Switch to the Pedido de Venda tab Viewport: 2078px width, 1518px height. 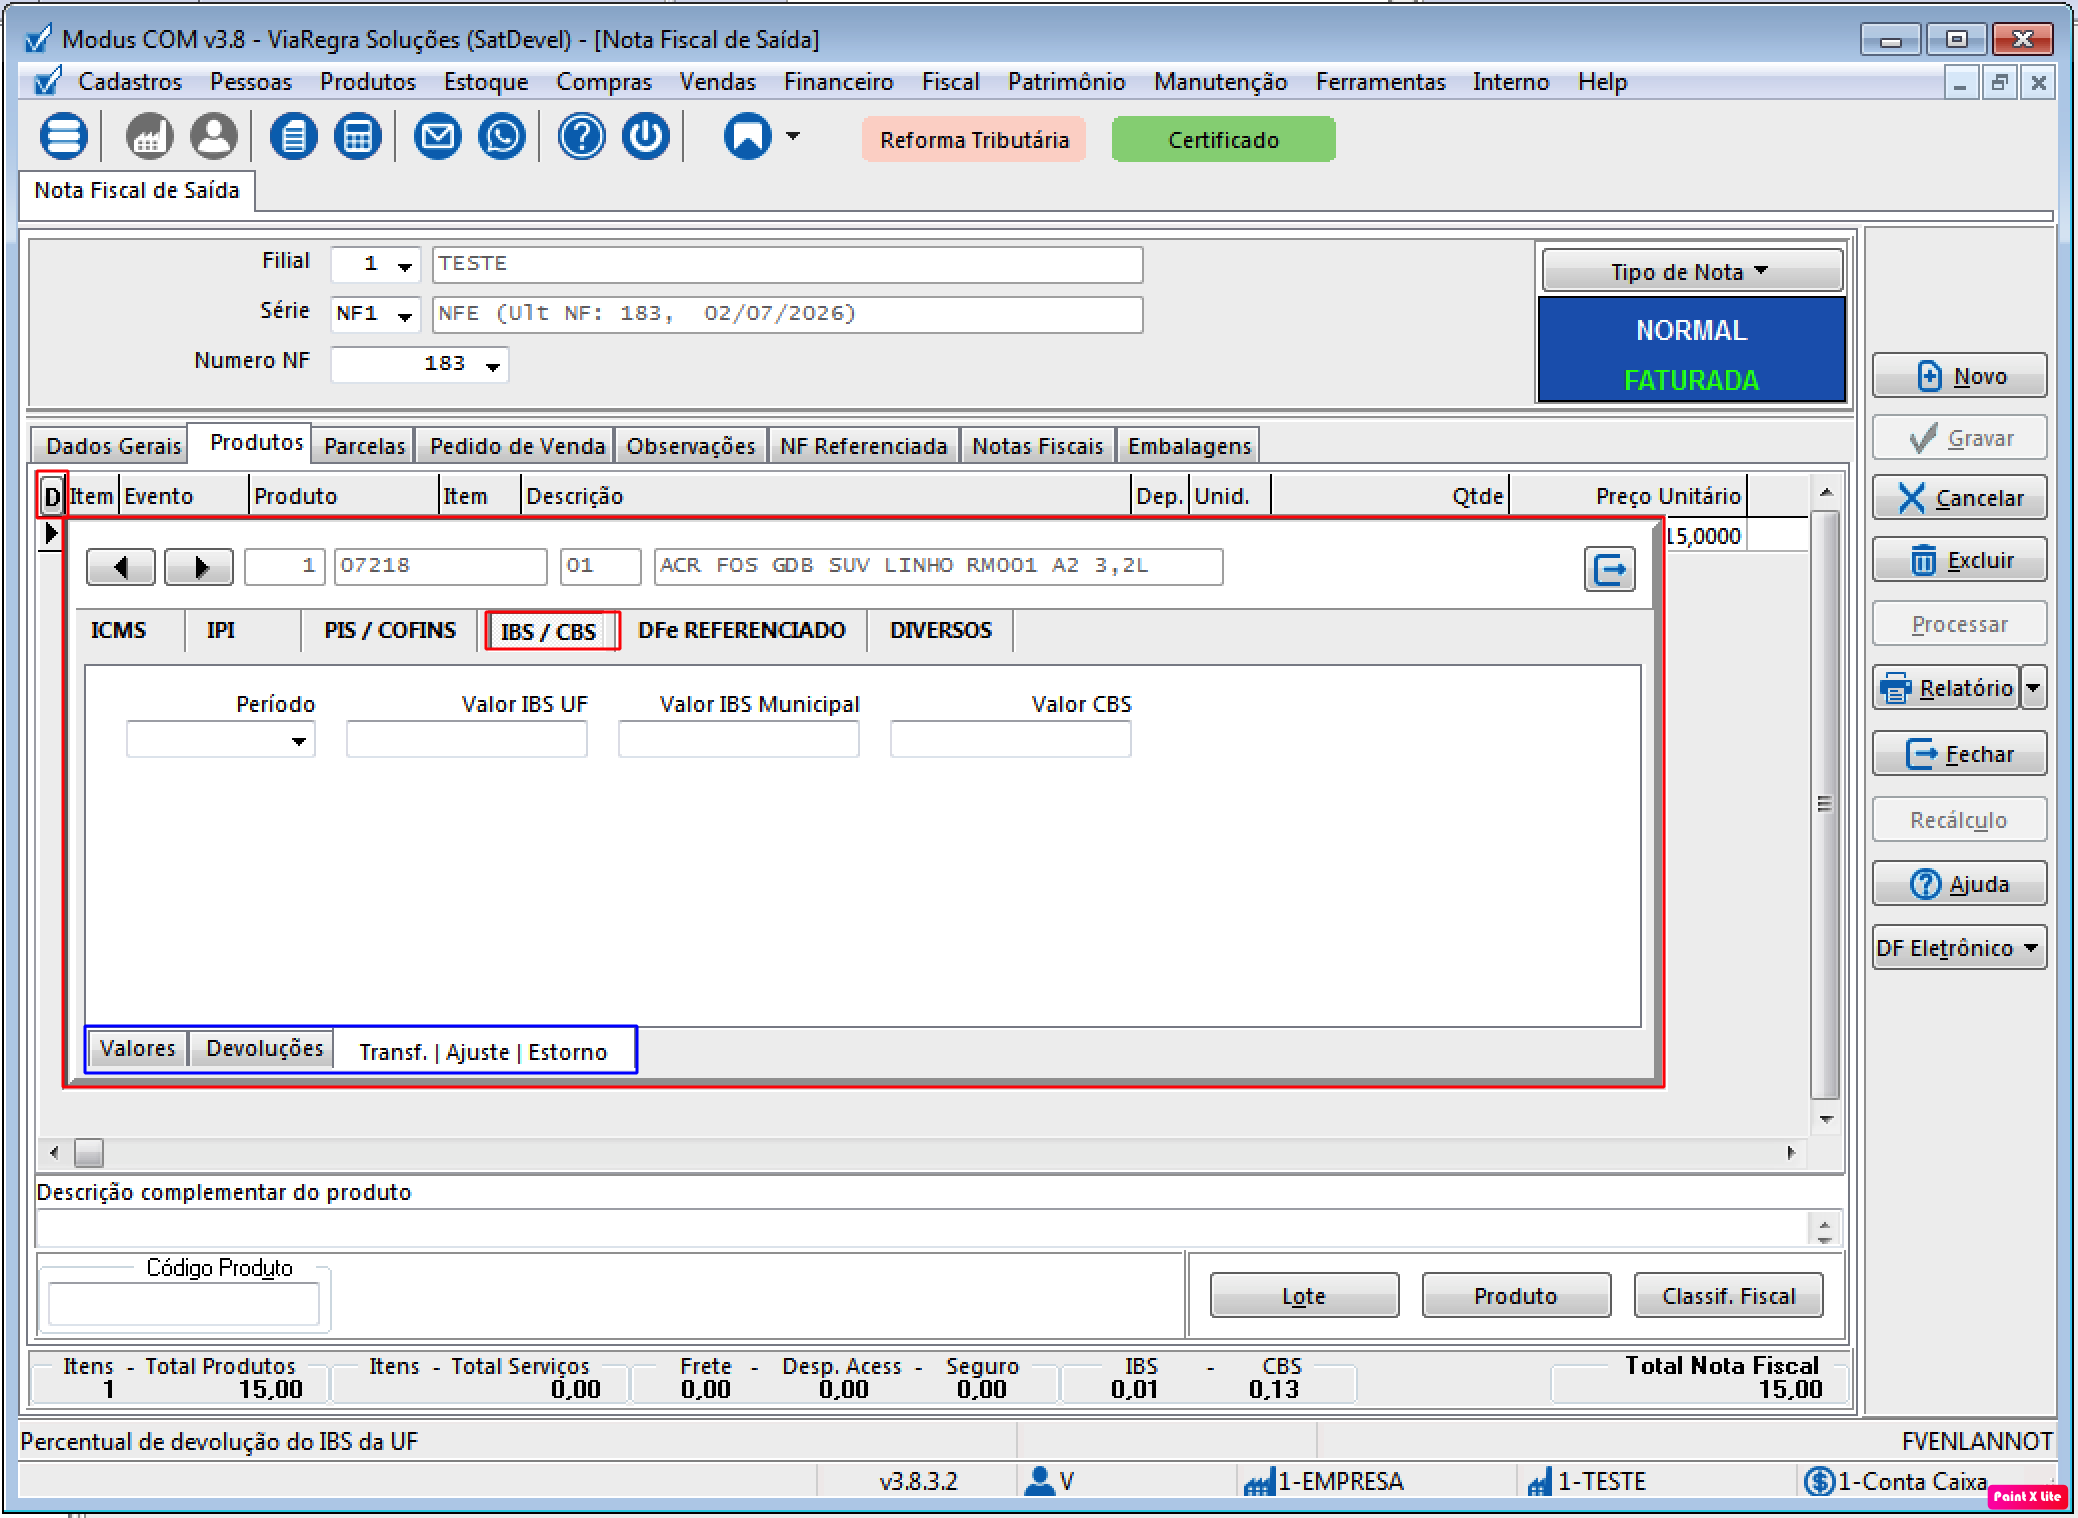[517, 446]
